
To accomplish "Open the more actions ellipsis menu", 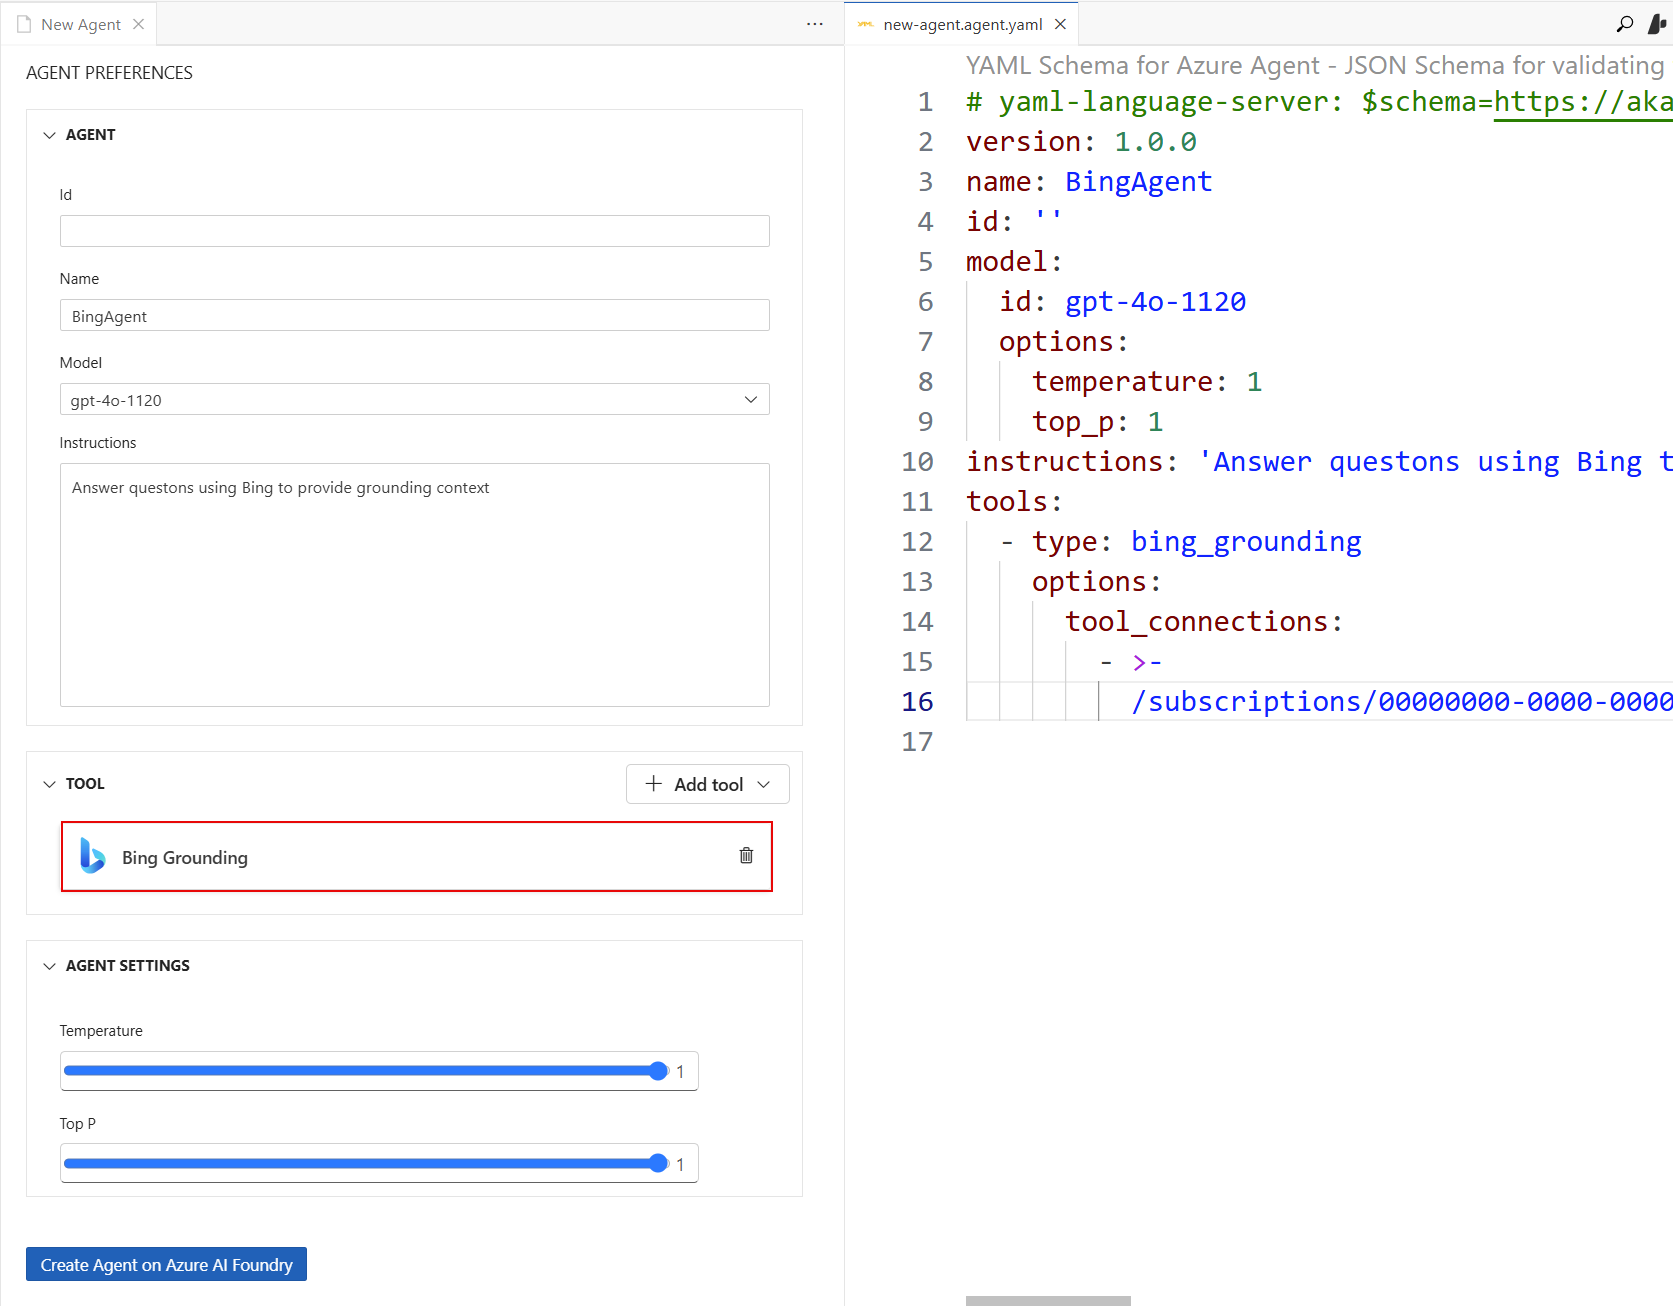I will pyautogui.click(x=815, y=23).
